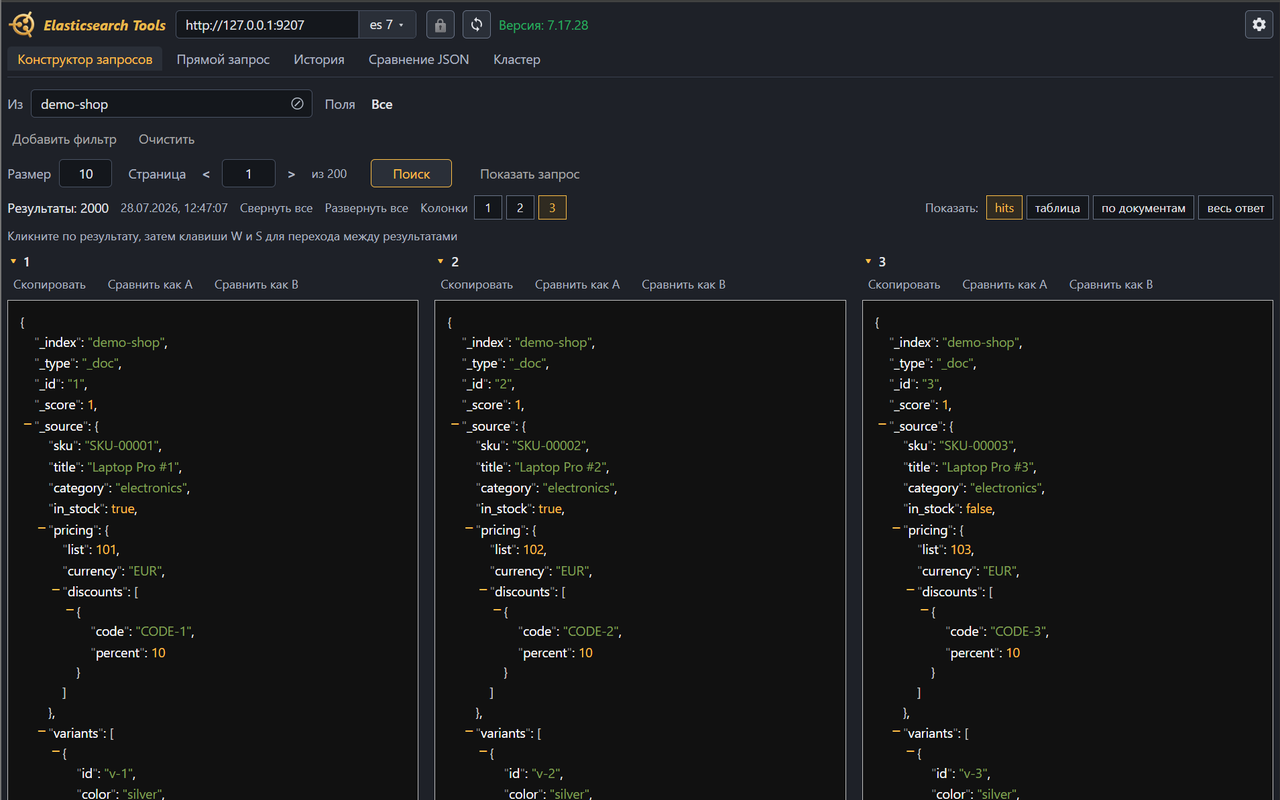
Task: Click "SKU-00001" value in result 1
Action: pos(123,446)
